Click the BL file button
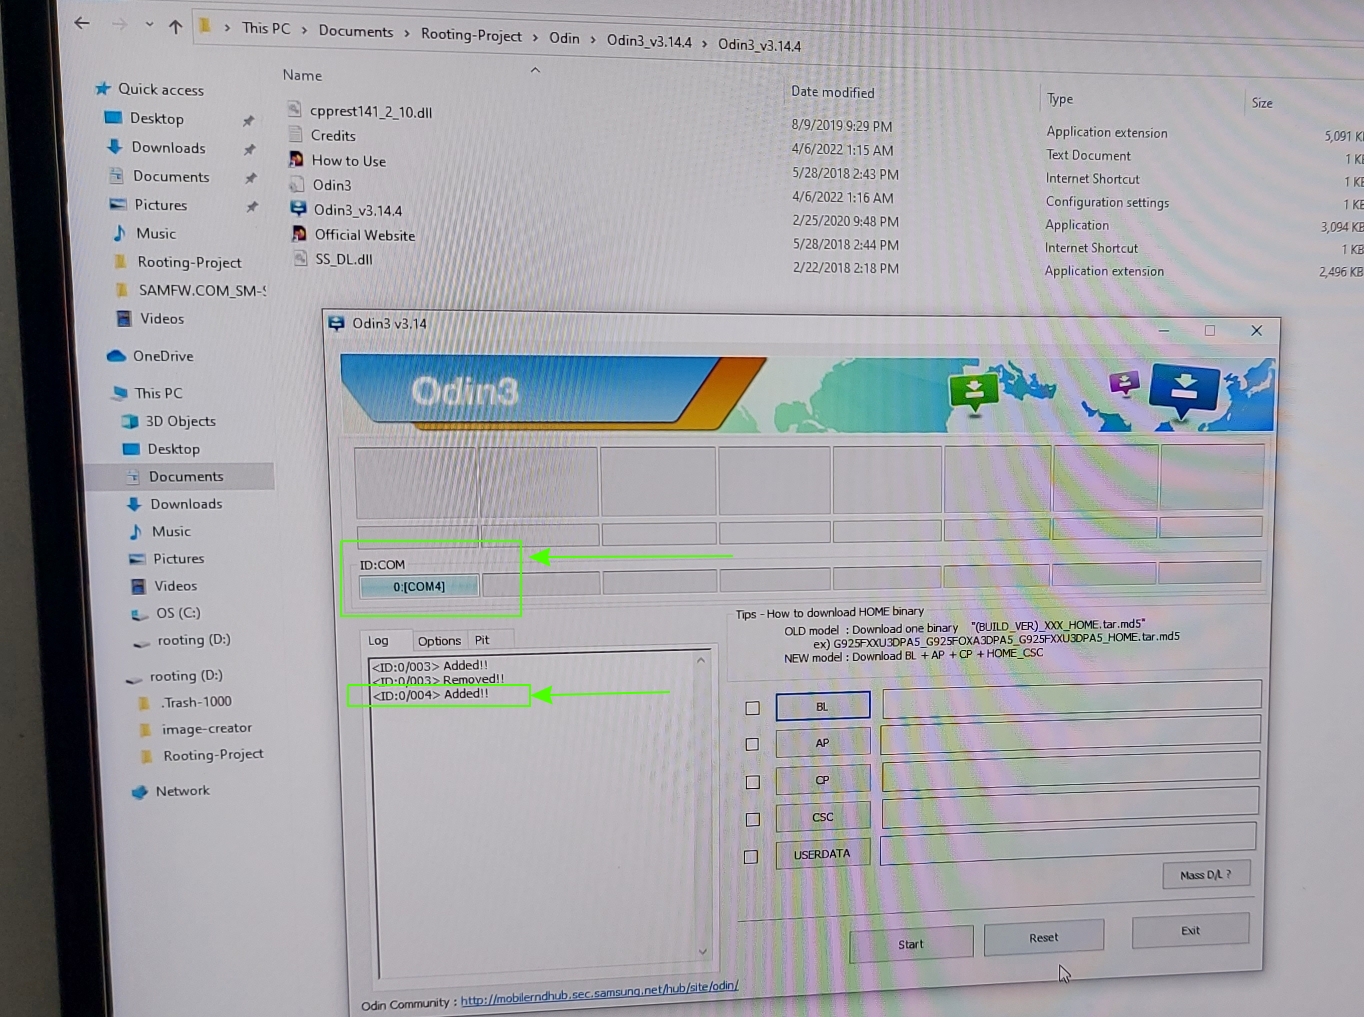 (822, 706)
